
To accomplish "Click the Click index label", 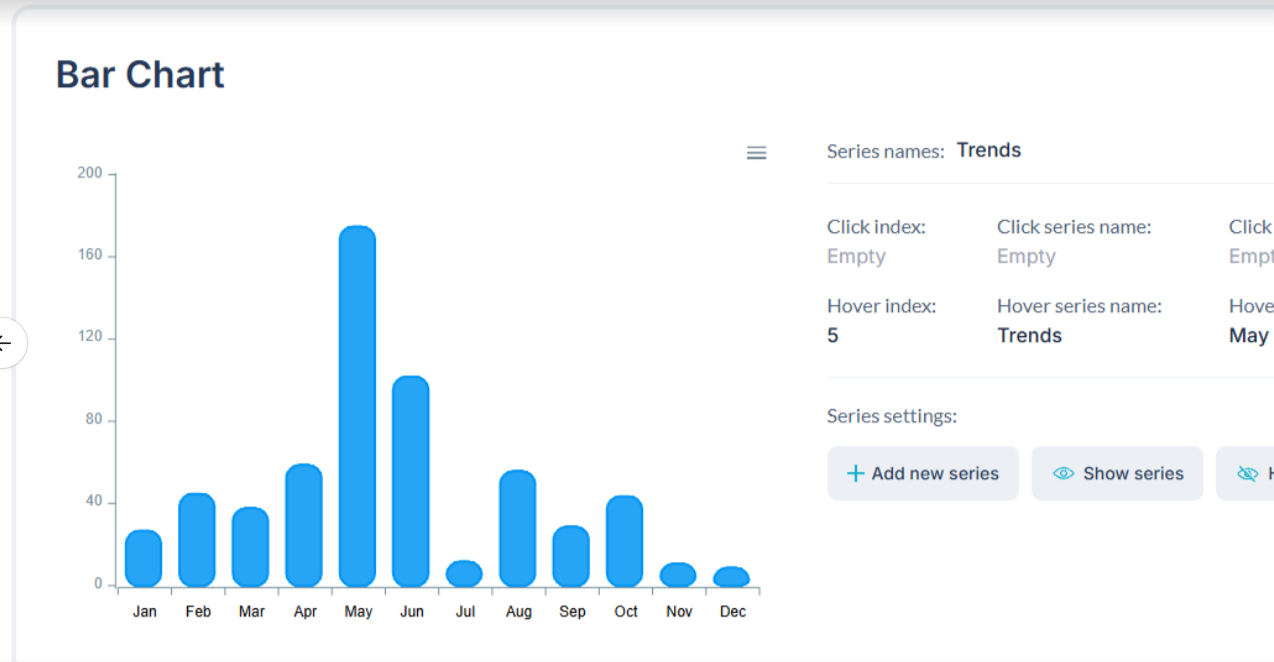I will pyautogui.click(x=876, y=227).
